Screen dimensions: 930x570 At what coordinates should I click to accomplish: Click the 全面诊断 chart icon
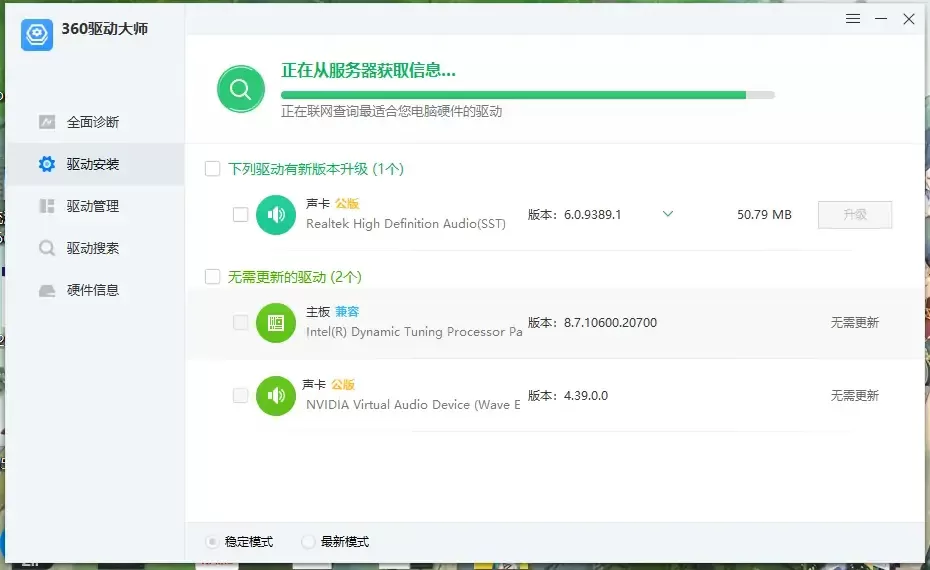click(47, 122)
